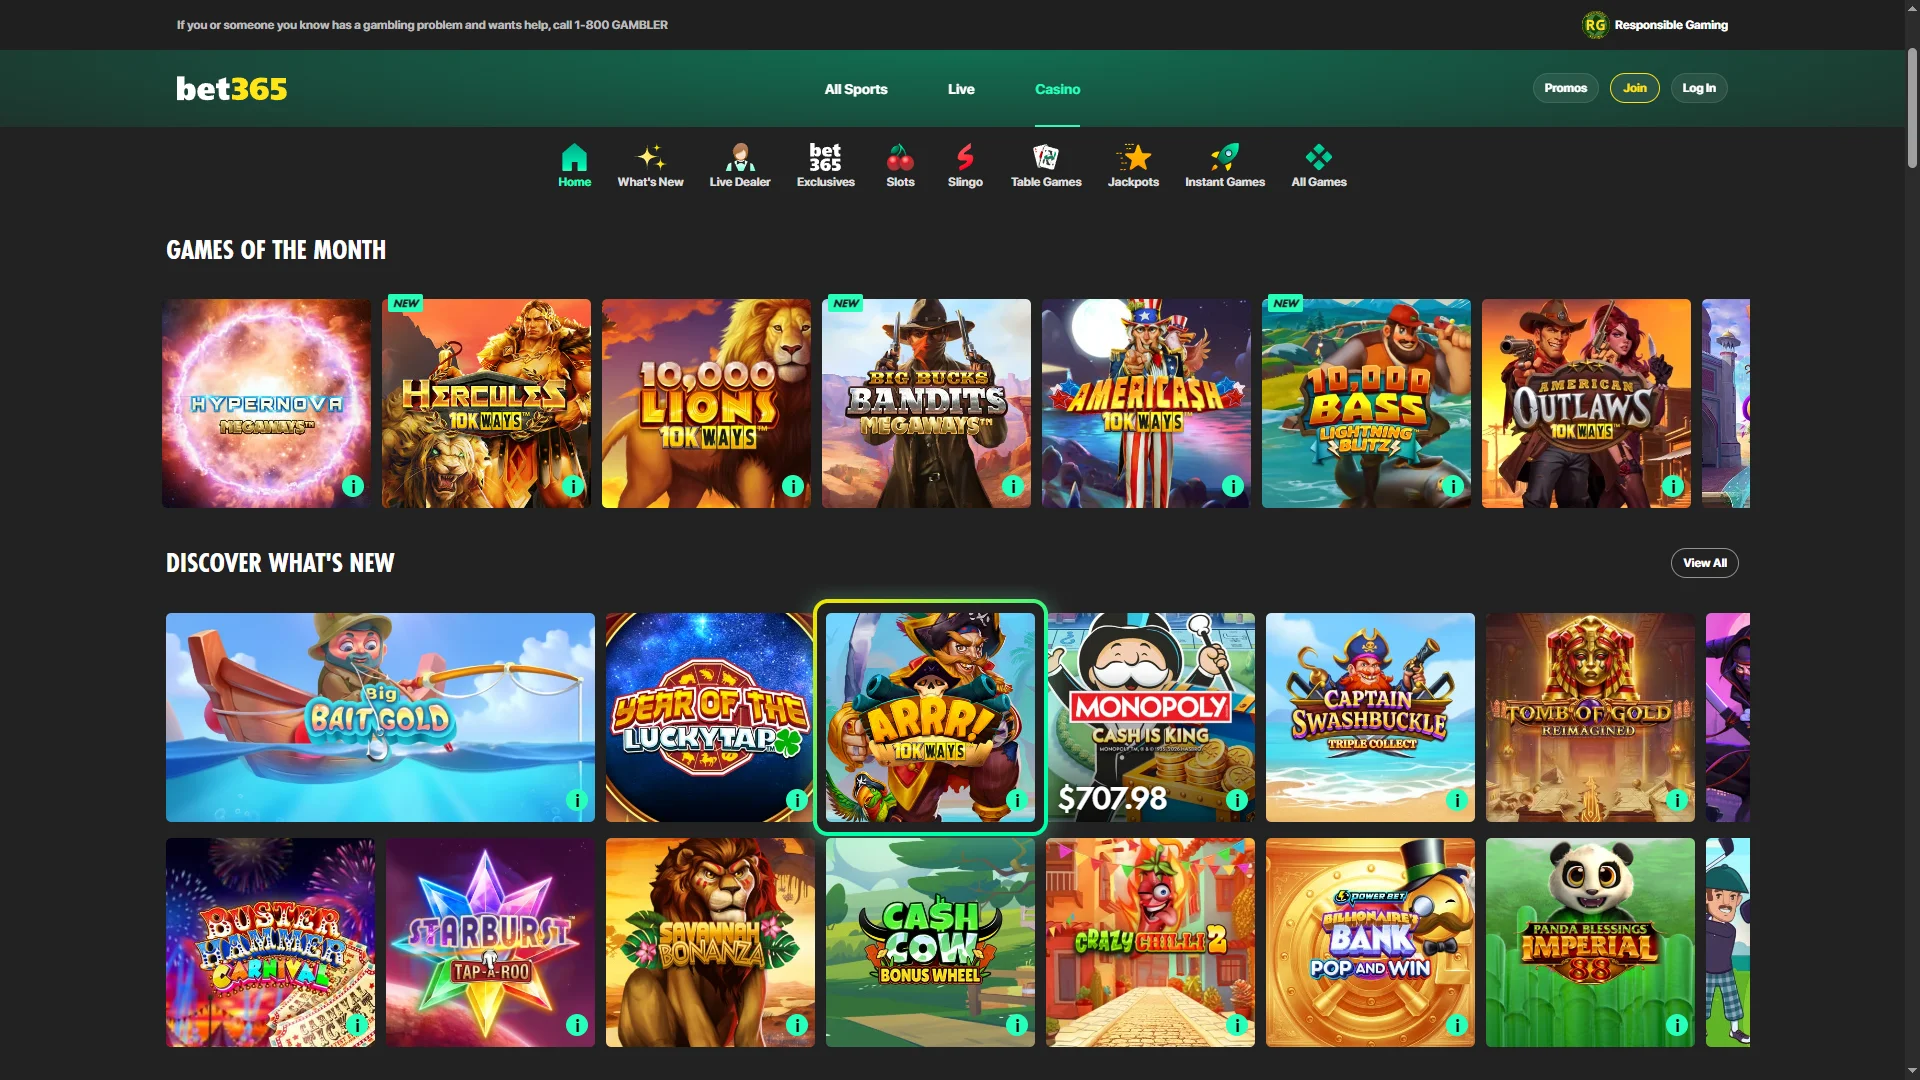The image size is (1920, 1080).
Task: Launch Savannah Bonanza game
Action: click(x=710, y=942)
